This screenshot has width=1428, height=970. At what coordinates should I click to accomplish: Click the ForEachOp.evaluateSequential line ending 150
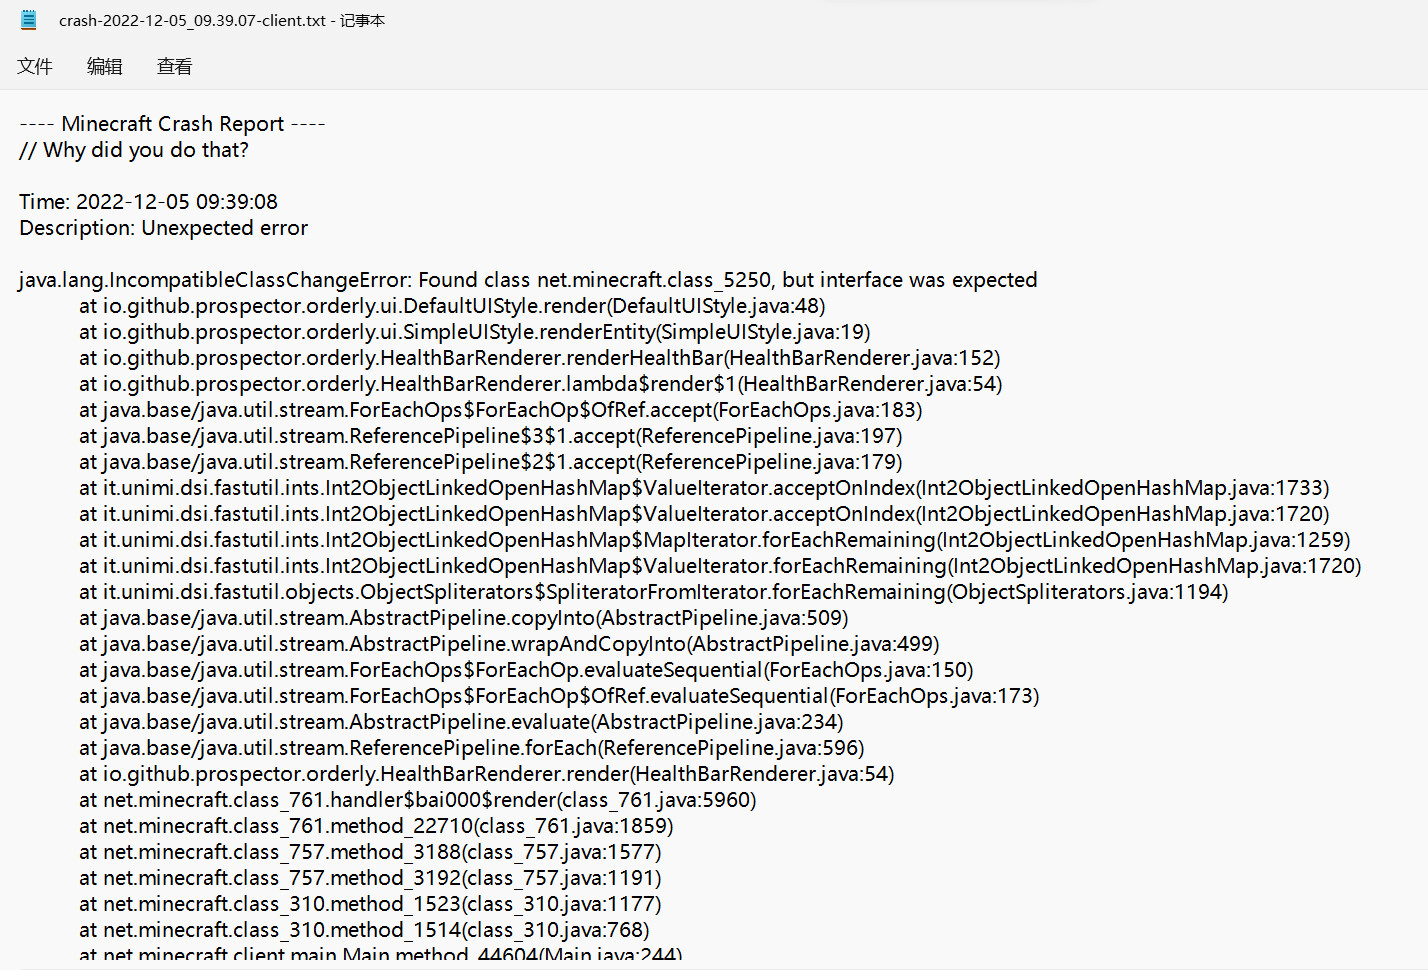click(526, 670)
